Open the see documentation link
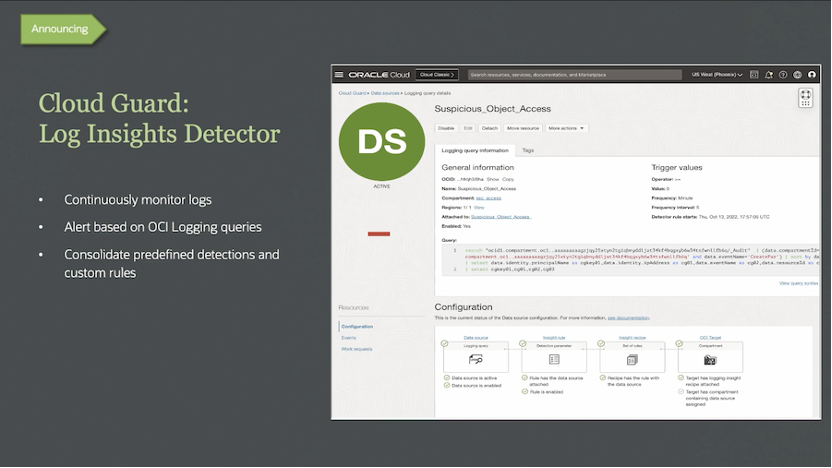This screenshot has width=832, height=468. tap(628, 318)
